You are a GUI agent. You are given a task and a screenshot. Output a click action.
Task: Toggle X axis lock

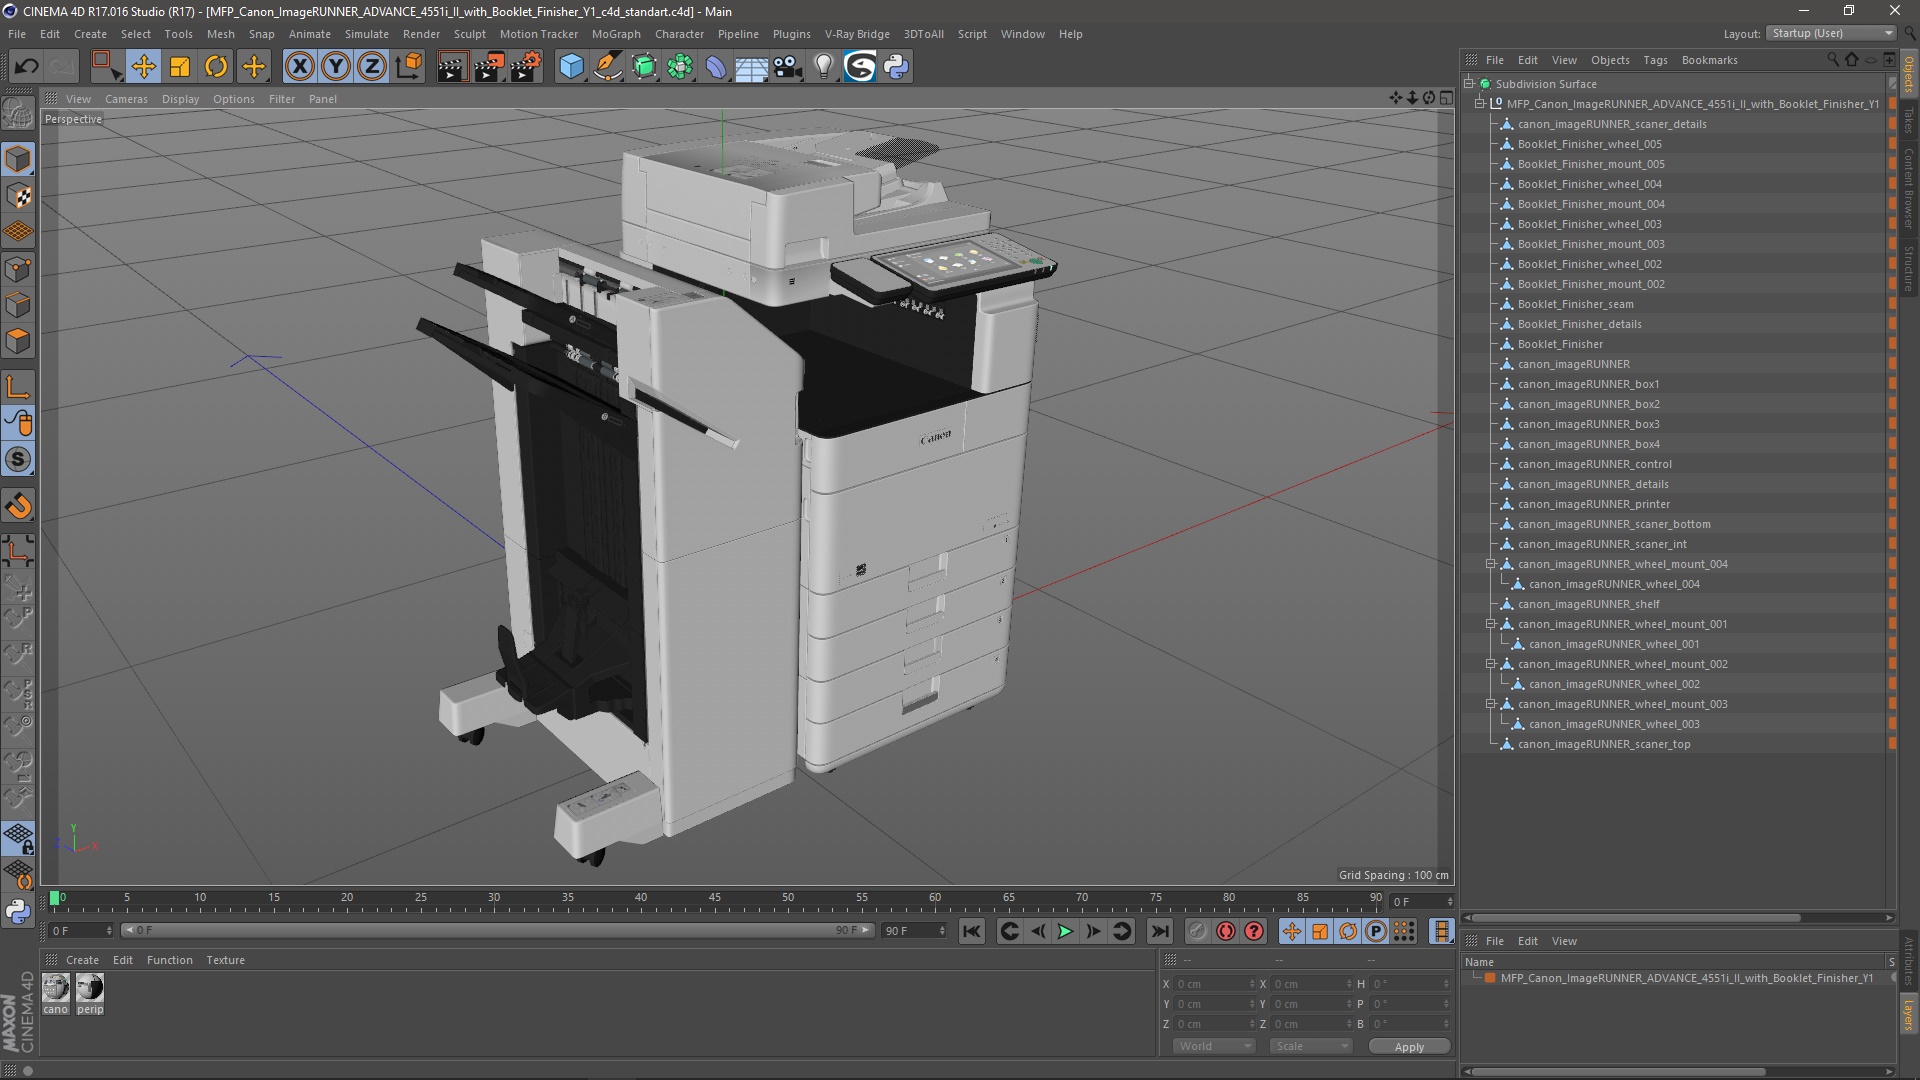(299, 66)
